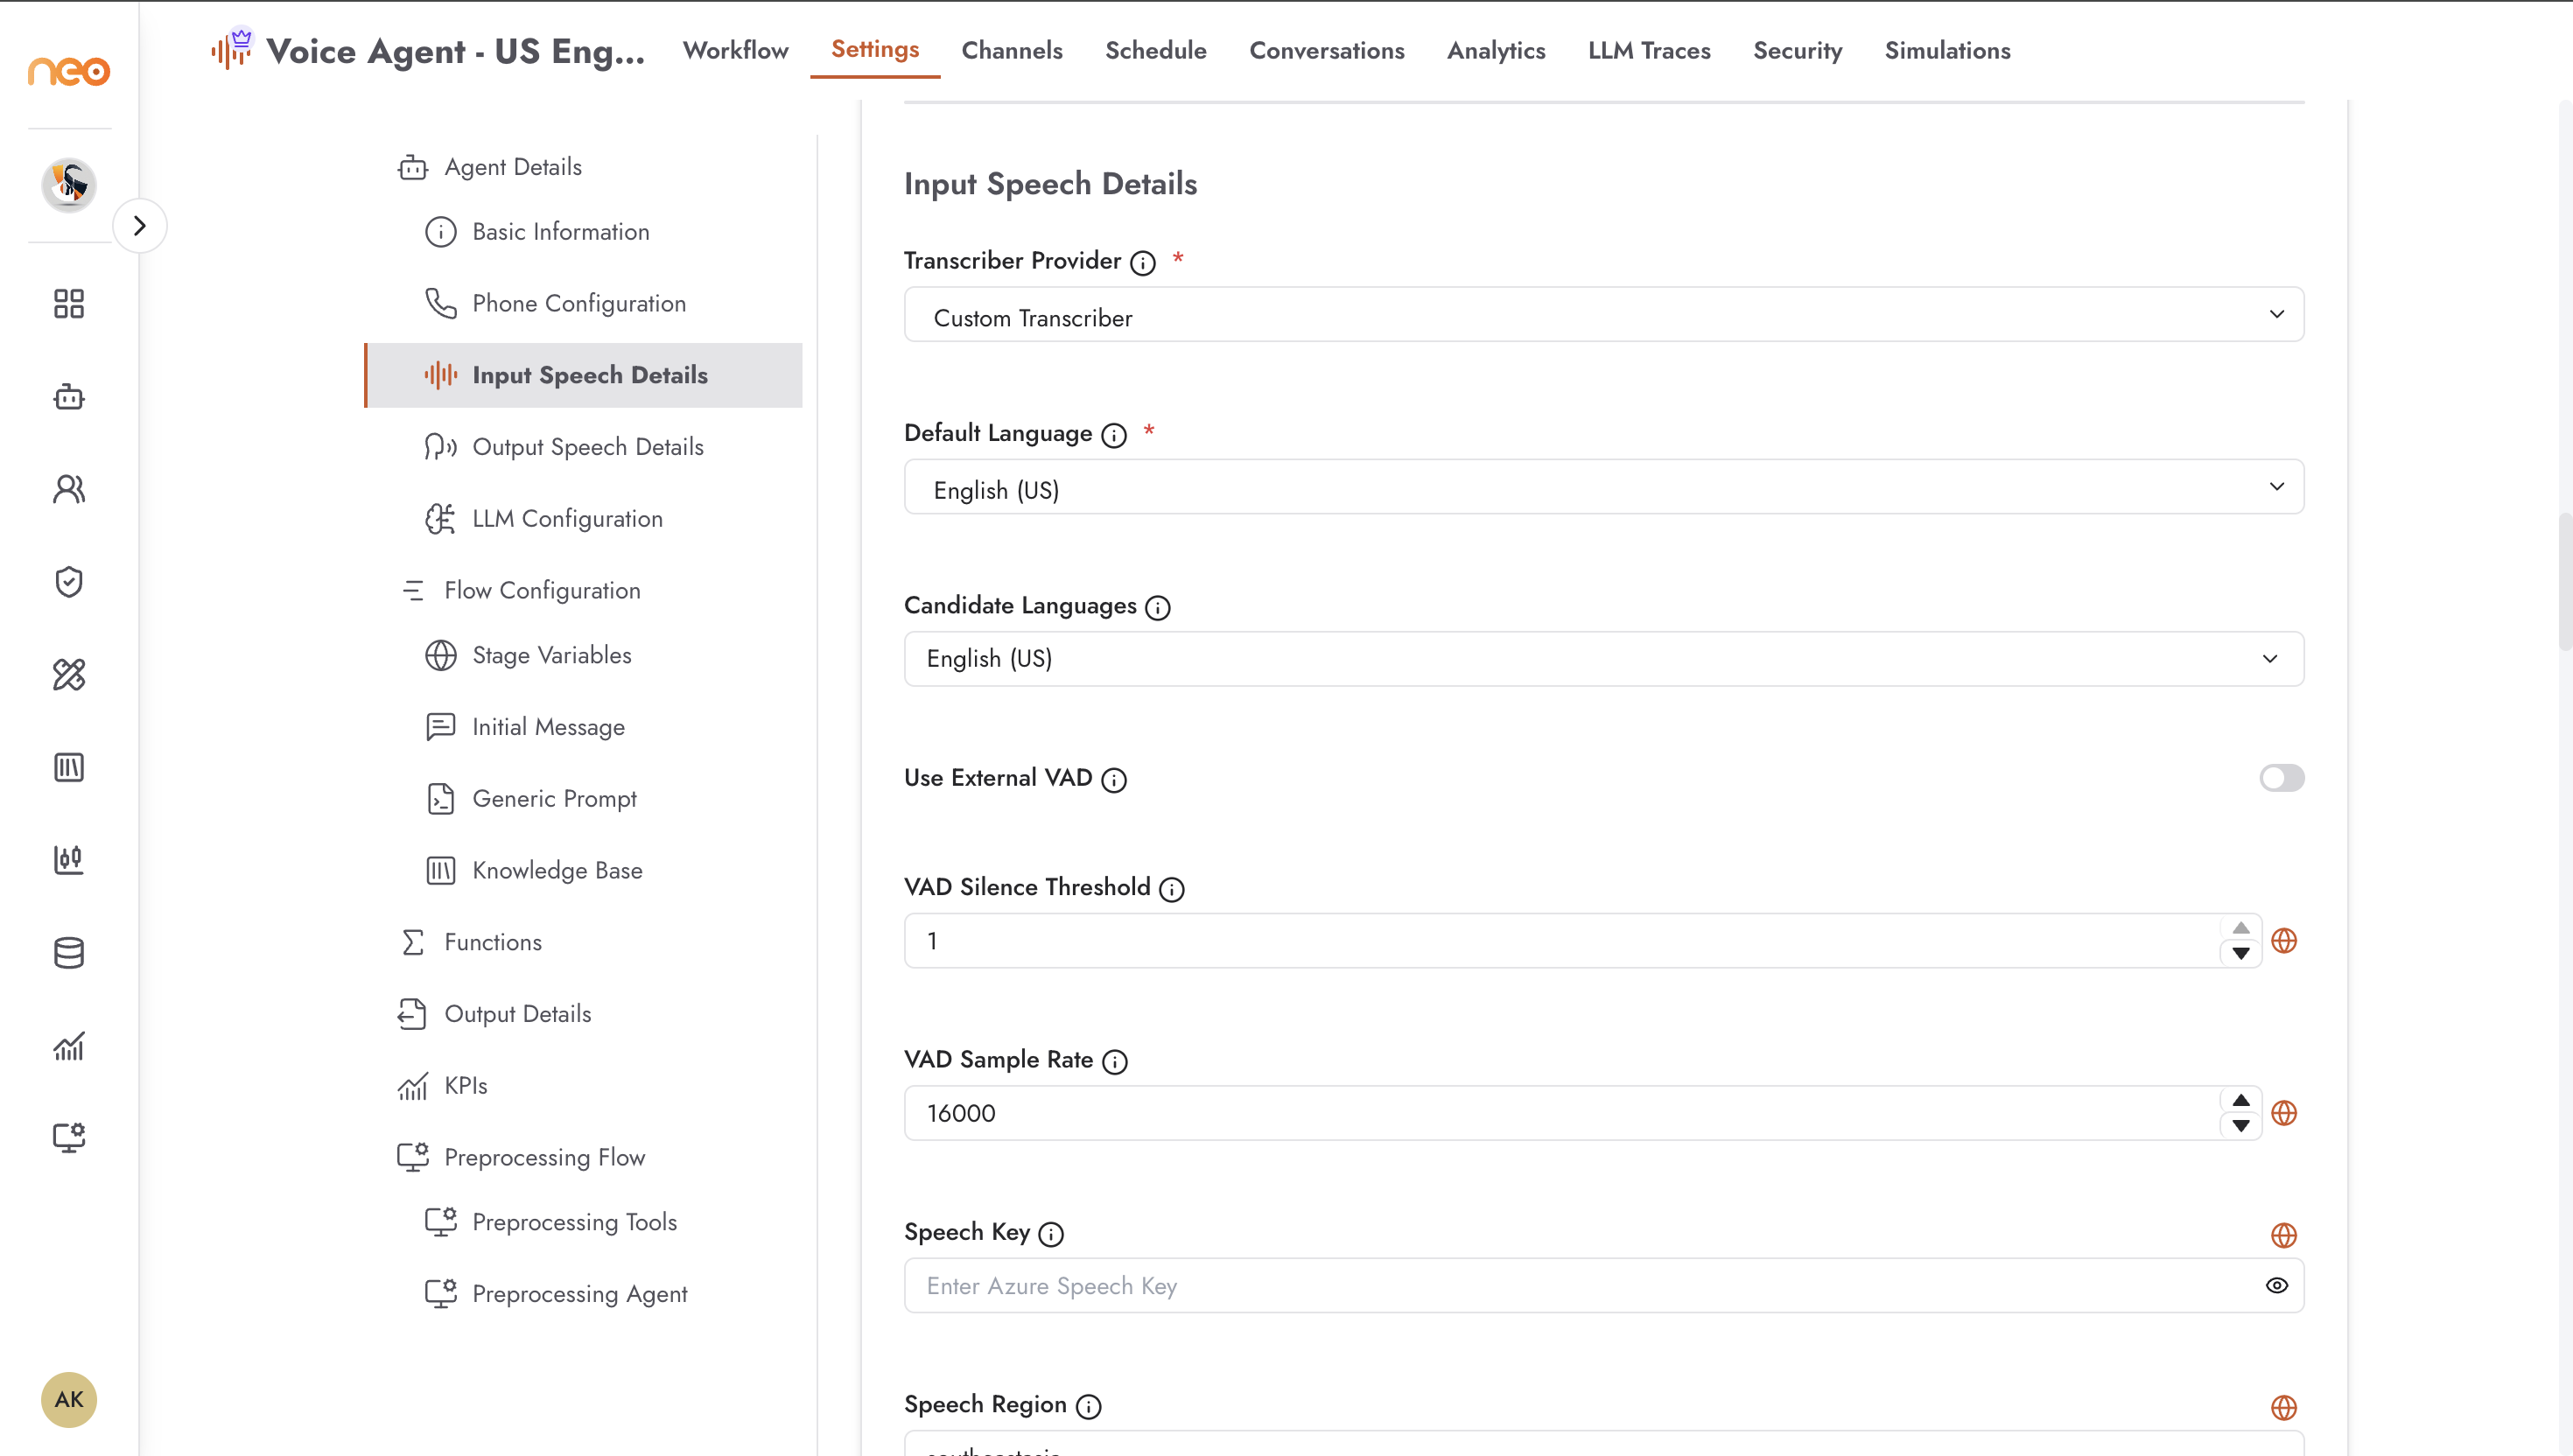Click the shield icon in left sidebar
The height and width of the screenshot is (1456, 2573).
[69, 581]
